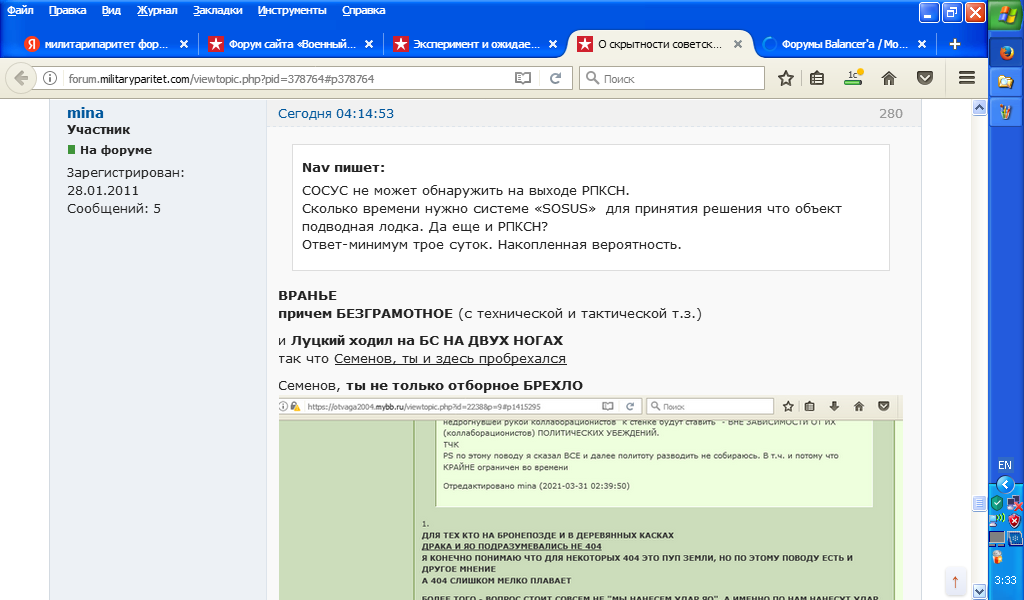Focus the Поиск search field
1024x600 pixels.
(671, 78)
